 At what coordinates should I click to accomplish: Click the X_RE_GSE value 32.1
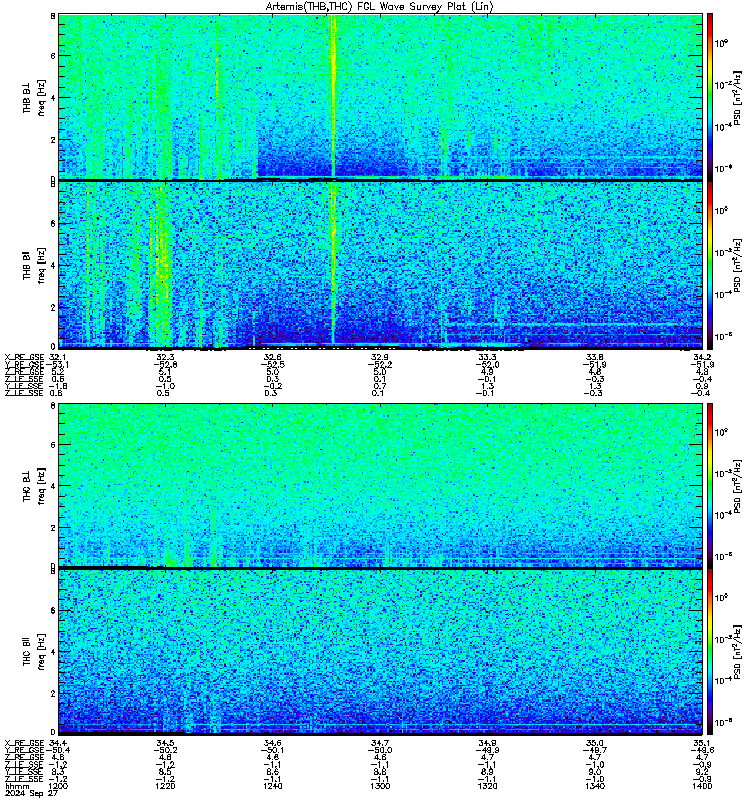pyautogui.click(x=58, y=357)
